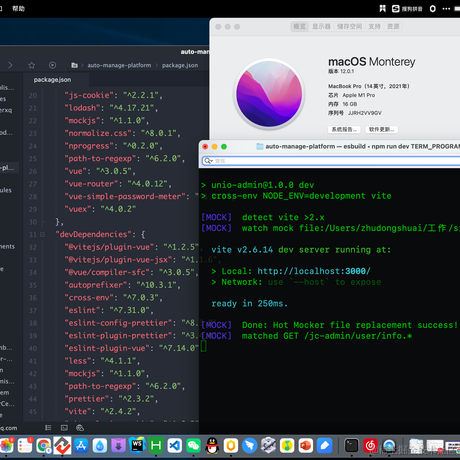Click the folder icon in the breadcrumb bar
Viewport: 460px width, 460px height.
75,65
